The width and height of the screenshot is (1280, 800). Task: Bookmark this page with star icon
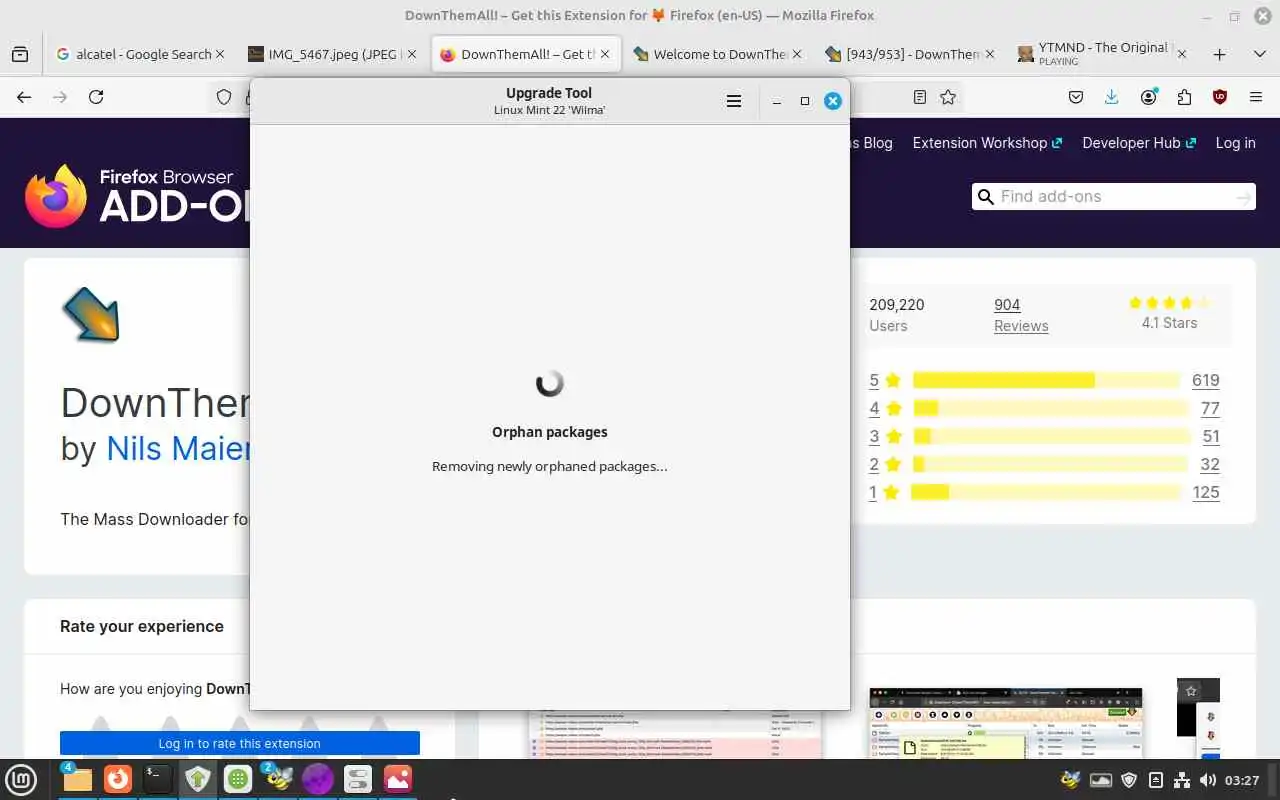click(948, 97)
